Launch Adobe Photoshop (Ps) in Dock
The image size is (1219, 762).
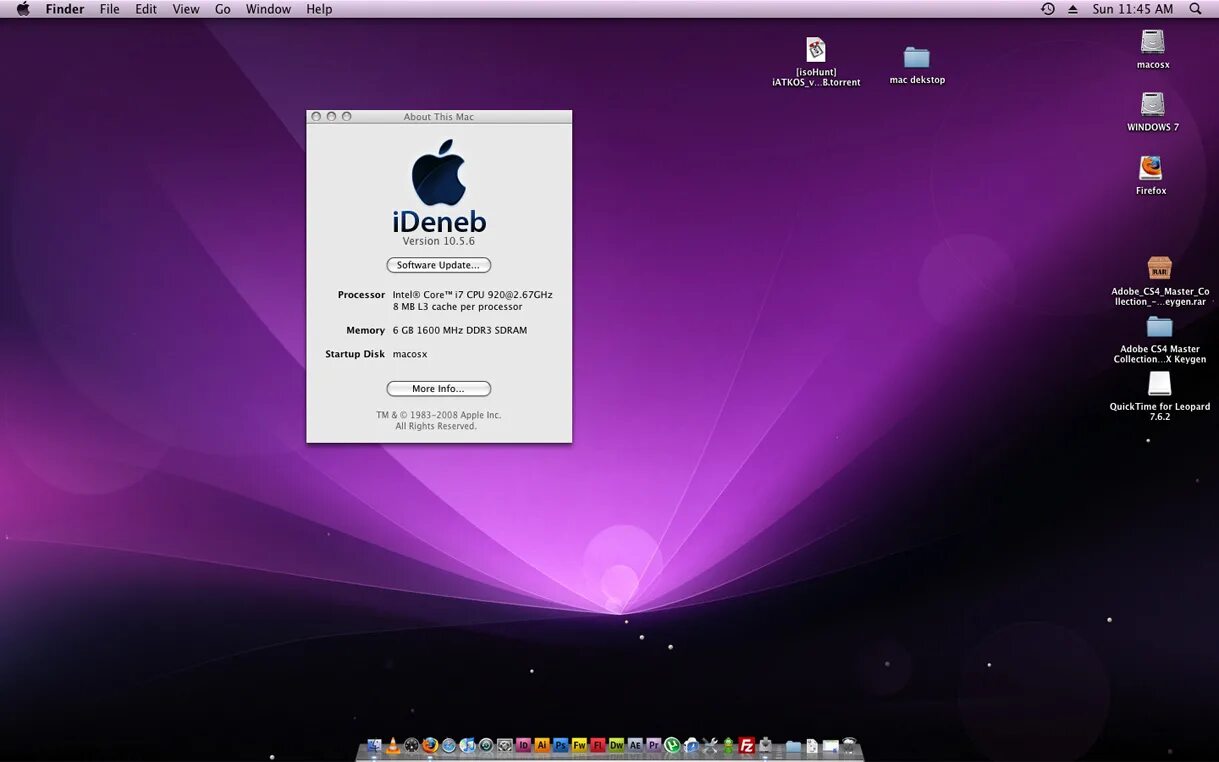tap(560, 746)
